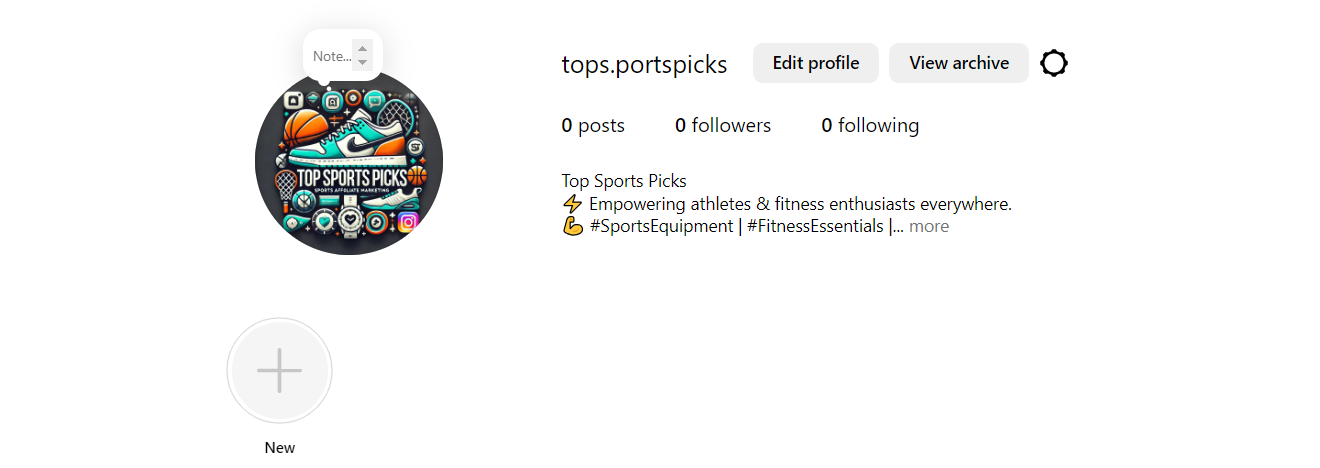Click the Empowering athletes bio line
The height and width of the screenshot is (468, 1320).
[800, 204]
